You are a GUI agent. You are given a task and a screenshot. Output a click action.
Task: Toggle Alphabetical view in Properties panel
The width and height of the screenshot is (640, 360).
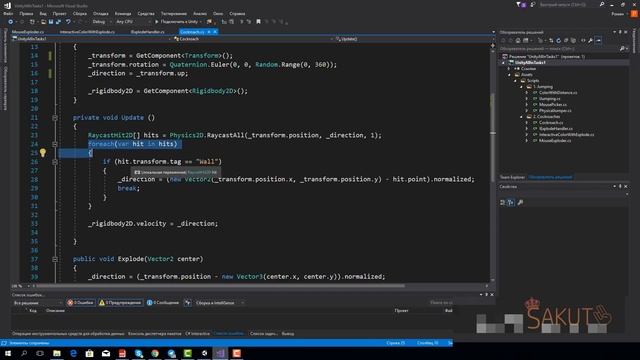click(x=511, y=202)
